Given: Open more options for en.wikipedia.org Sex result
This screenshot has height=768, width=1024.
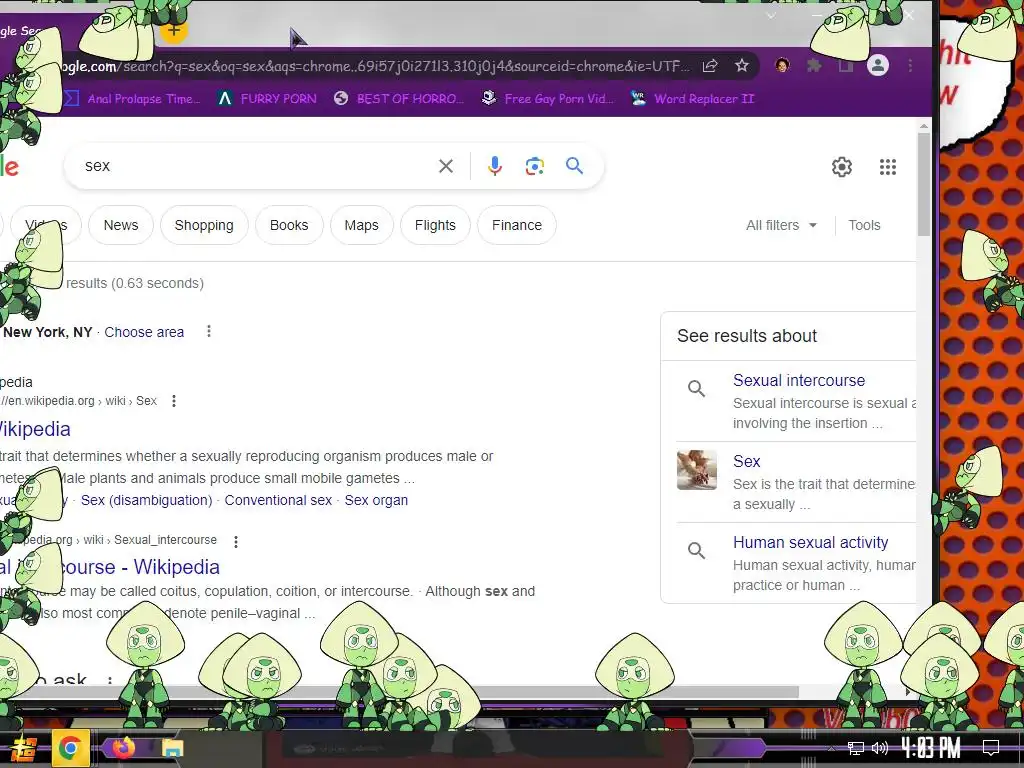Looking at the screenshot, I should click(x=174, y=401).
